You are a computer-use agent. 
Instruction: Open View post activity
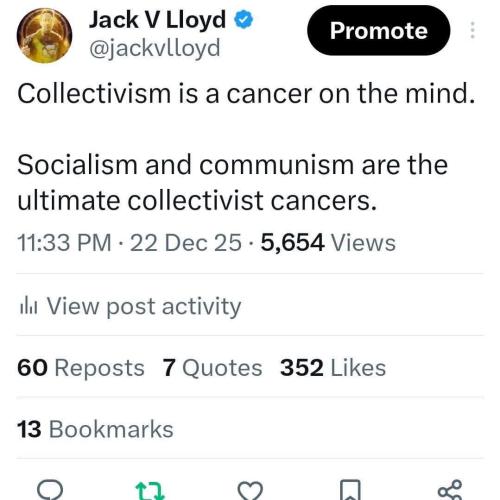click(x=144, y=306)
